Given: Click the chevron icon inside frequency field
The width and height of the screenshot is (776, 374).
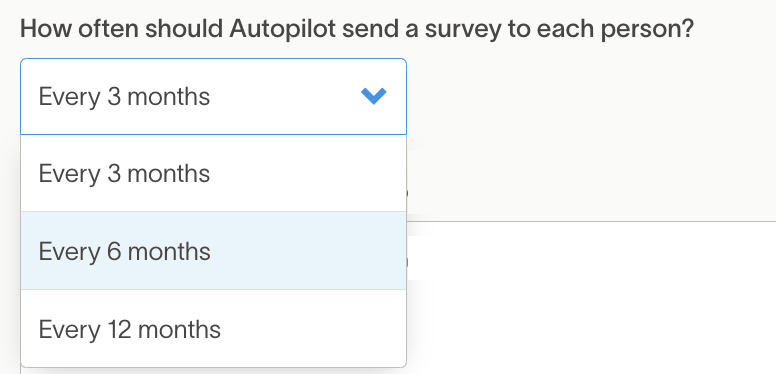Looking at the screenshot, I should (x=374, y=96).
